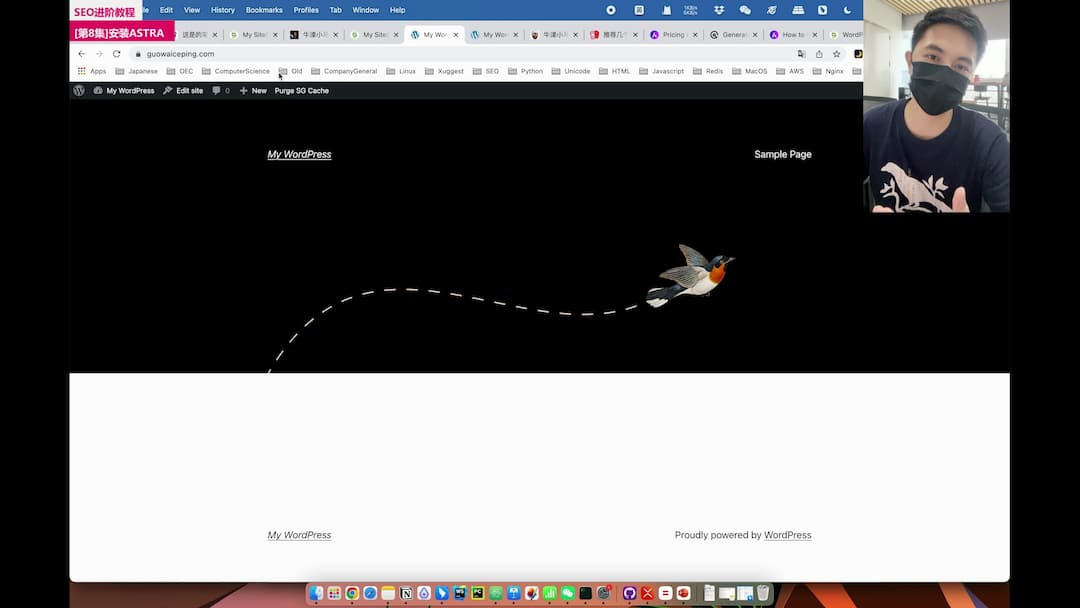Click Purge SG Cache in admin bar
Screen dimensions: 1080x608
click(301, 90)
